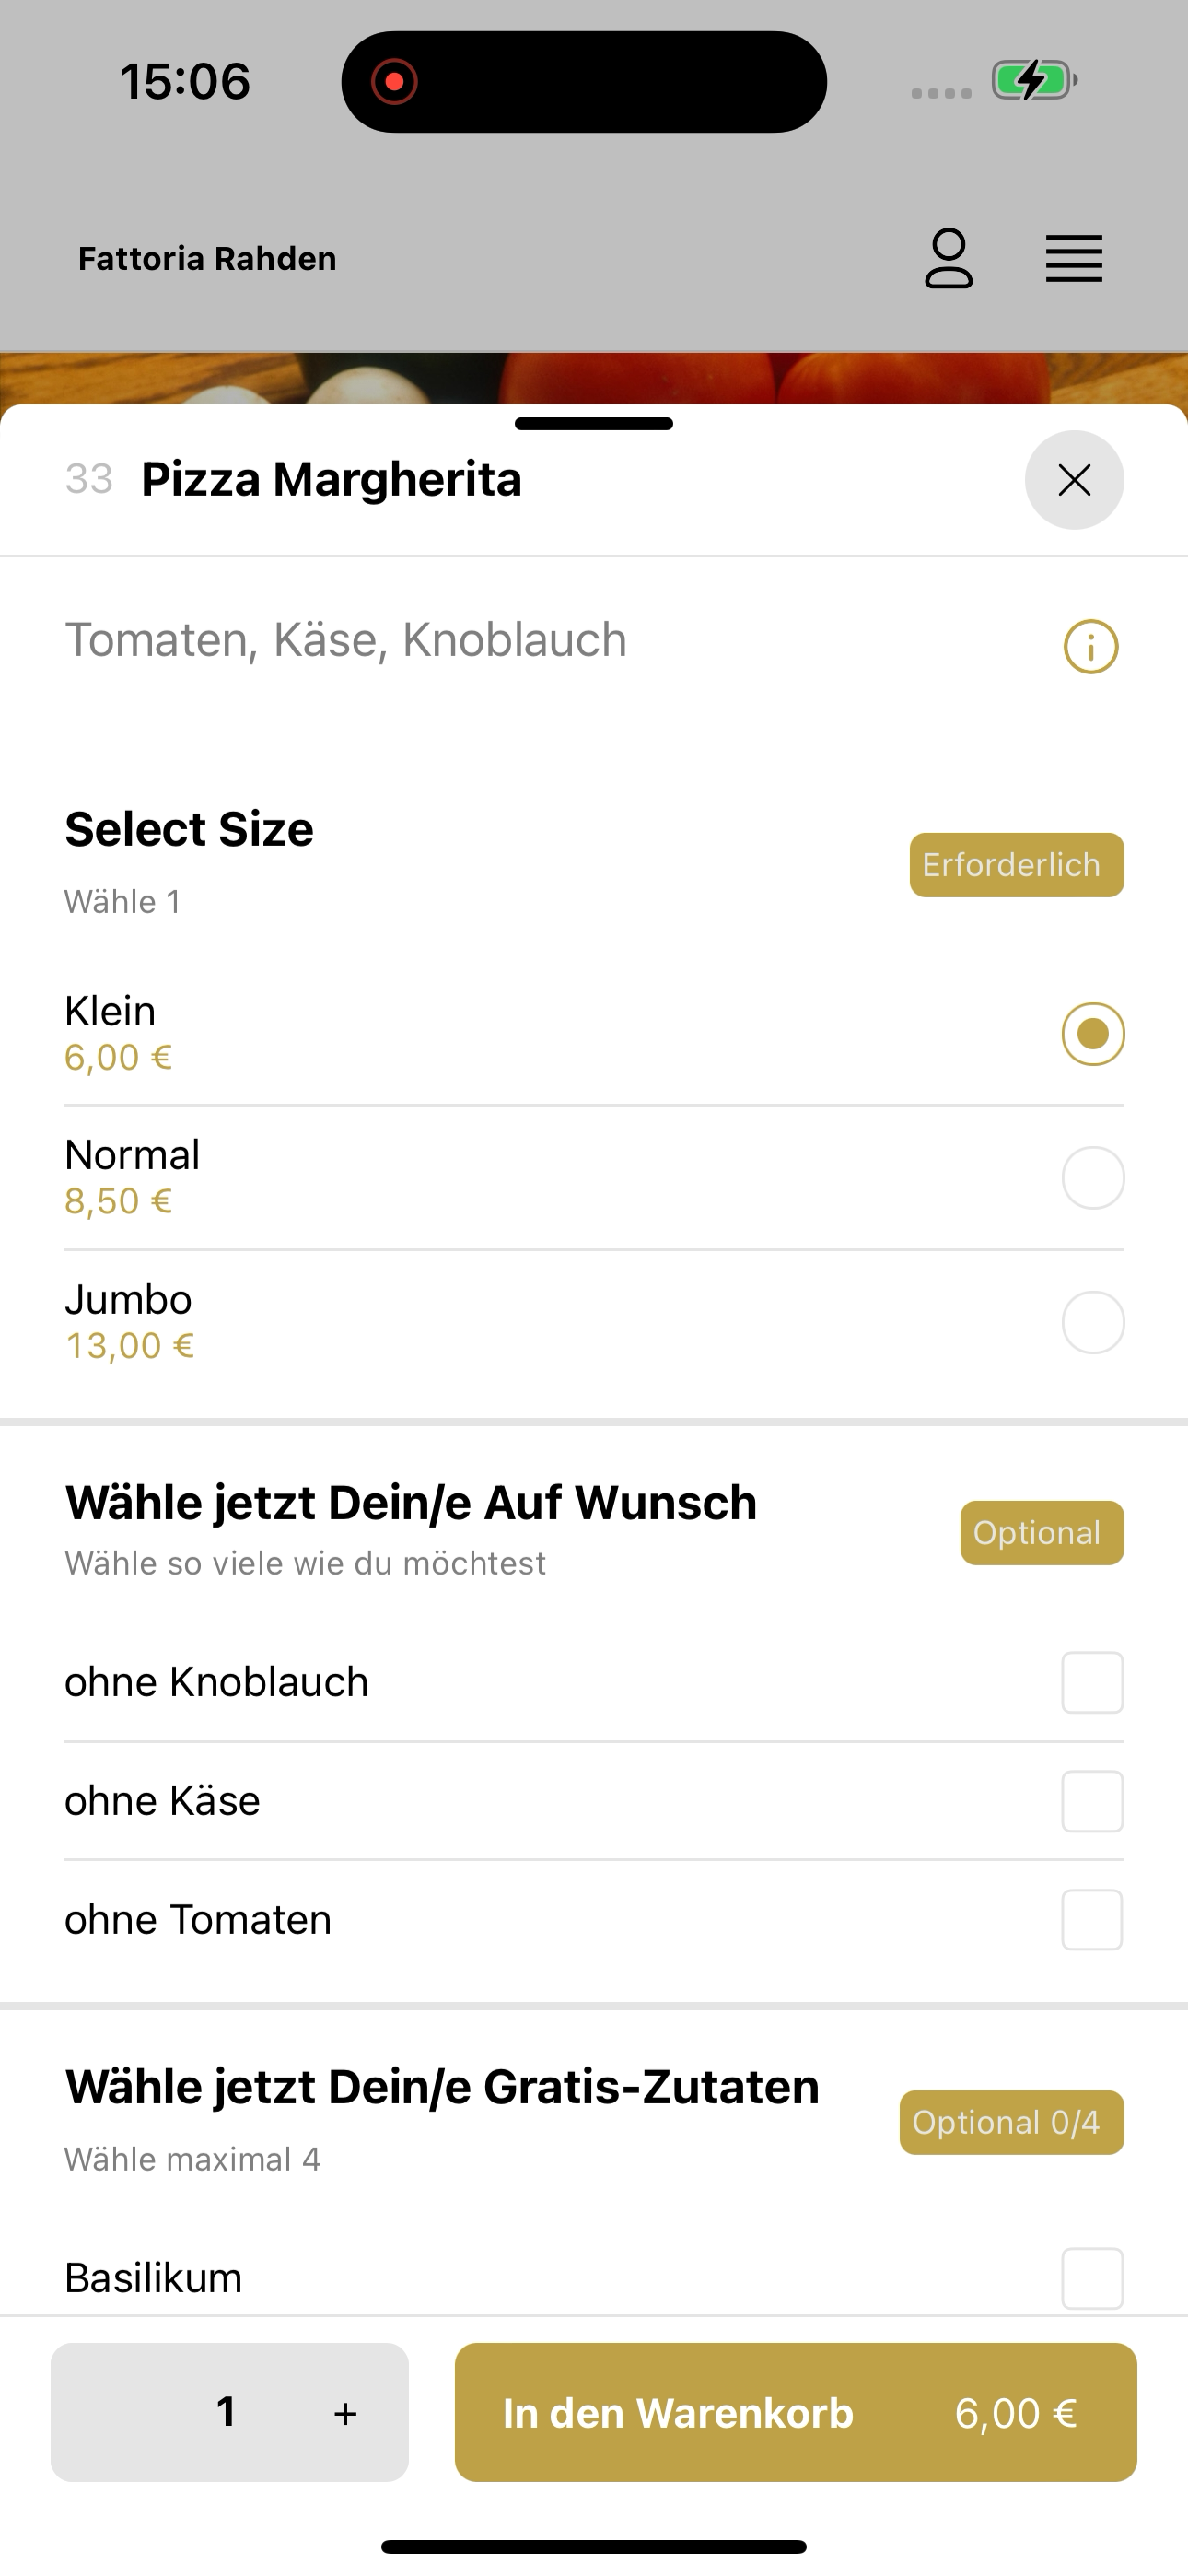Pick the Jumbo 13,00 € option
1188x2576 pixels.
click(x=594, y=1322)
